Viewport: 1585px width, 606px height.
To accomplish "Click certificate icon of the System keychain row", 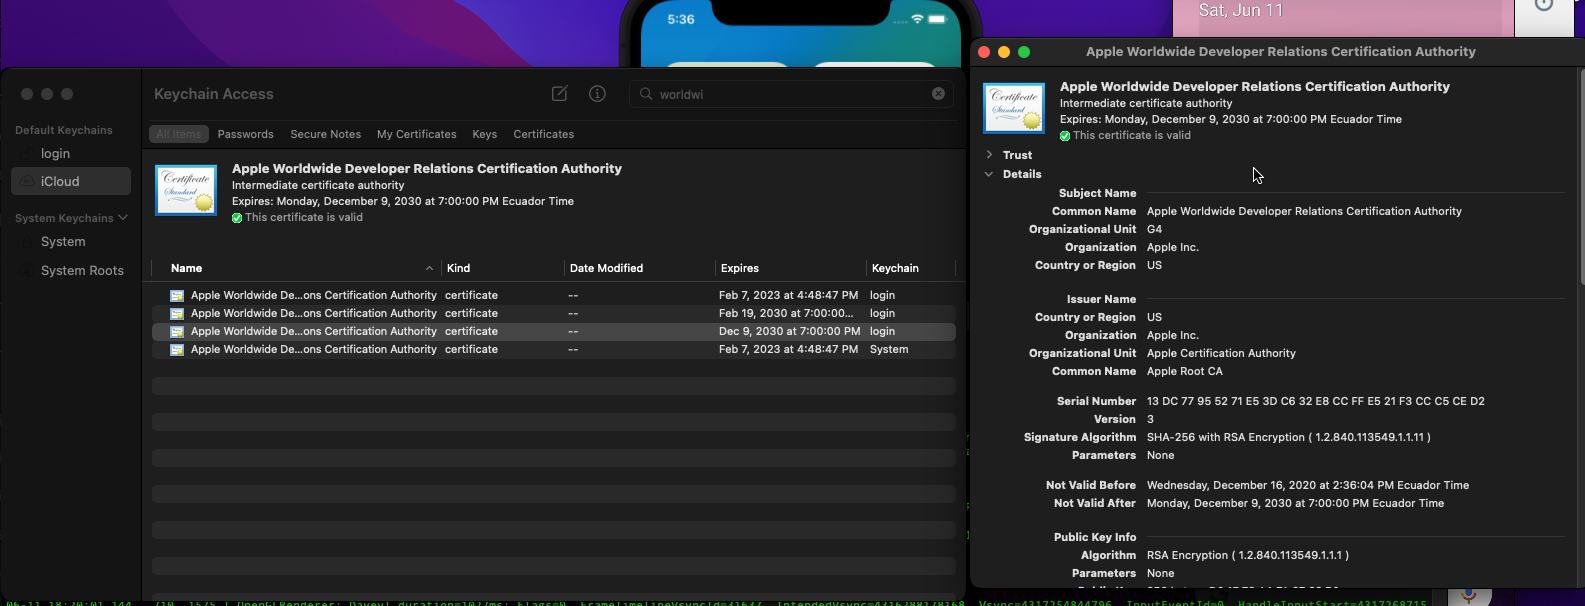I will point(177,350).
